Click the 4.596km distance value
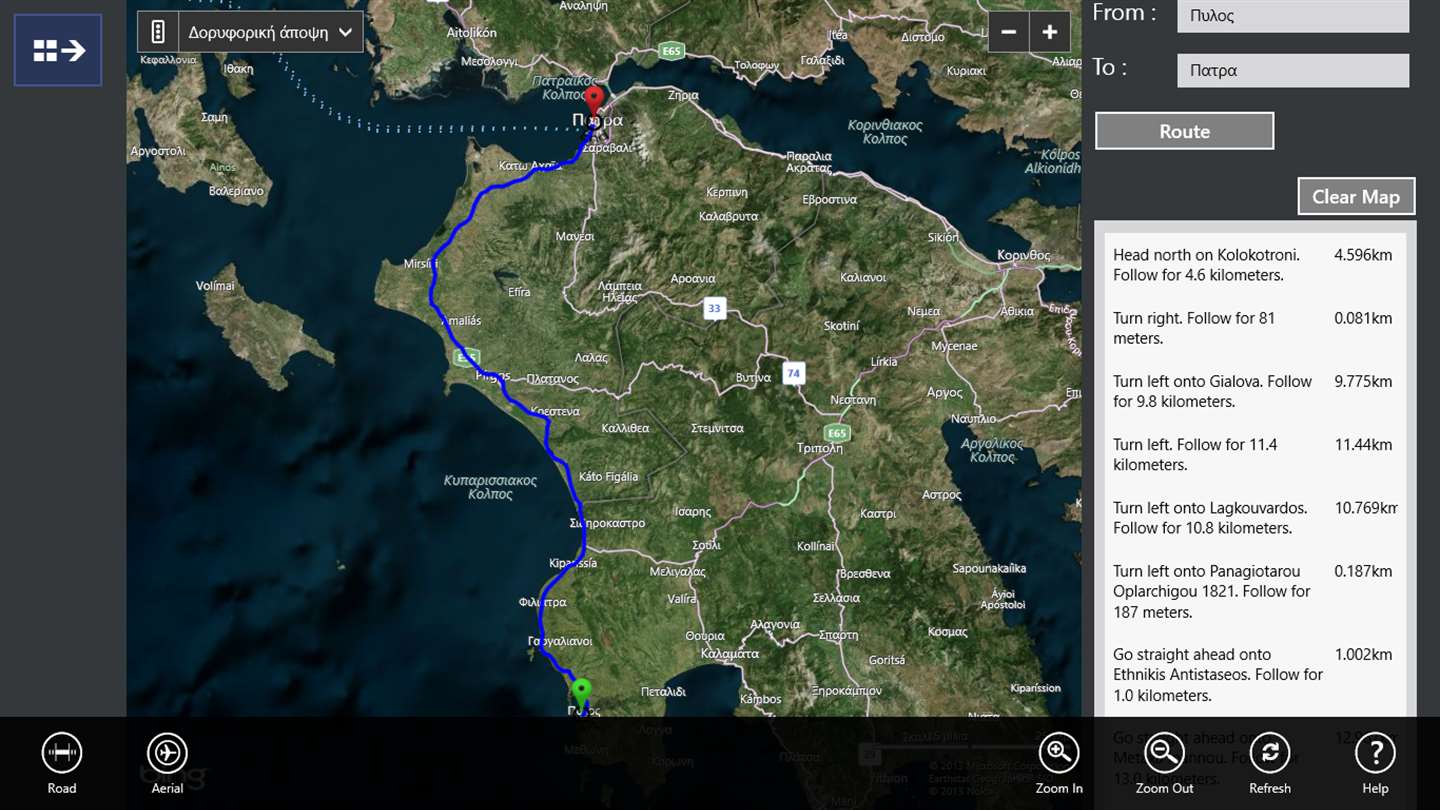 (x=1363, y=255)
